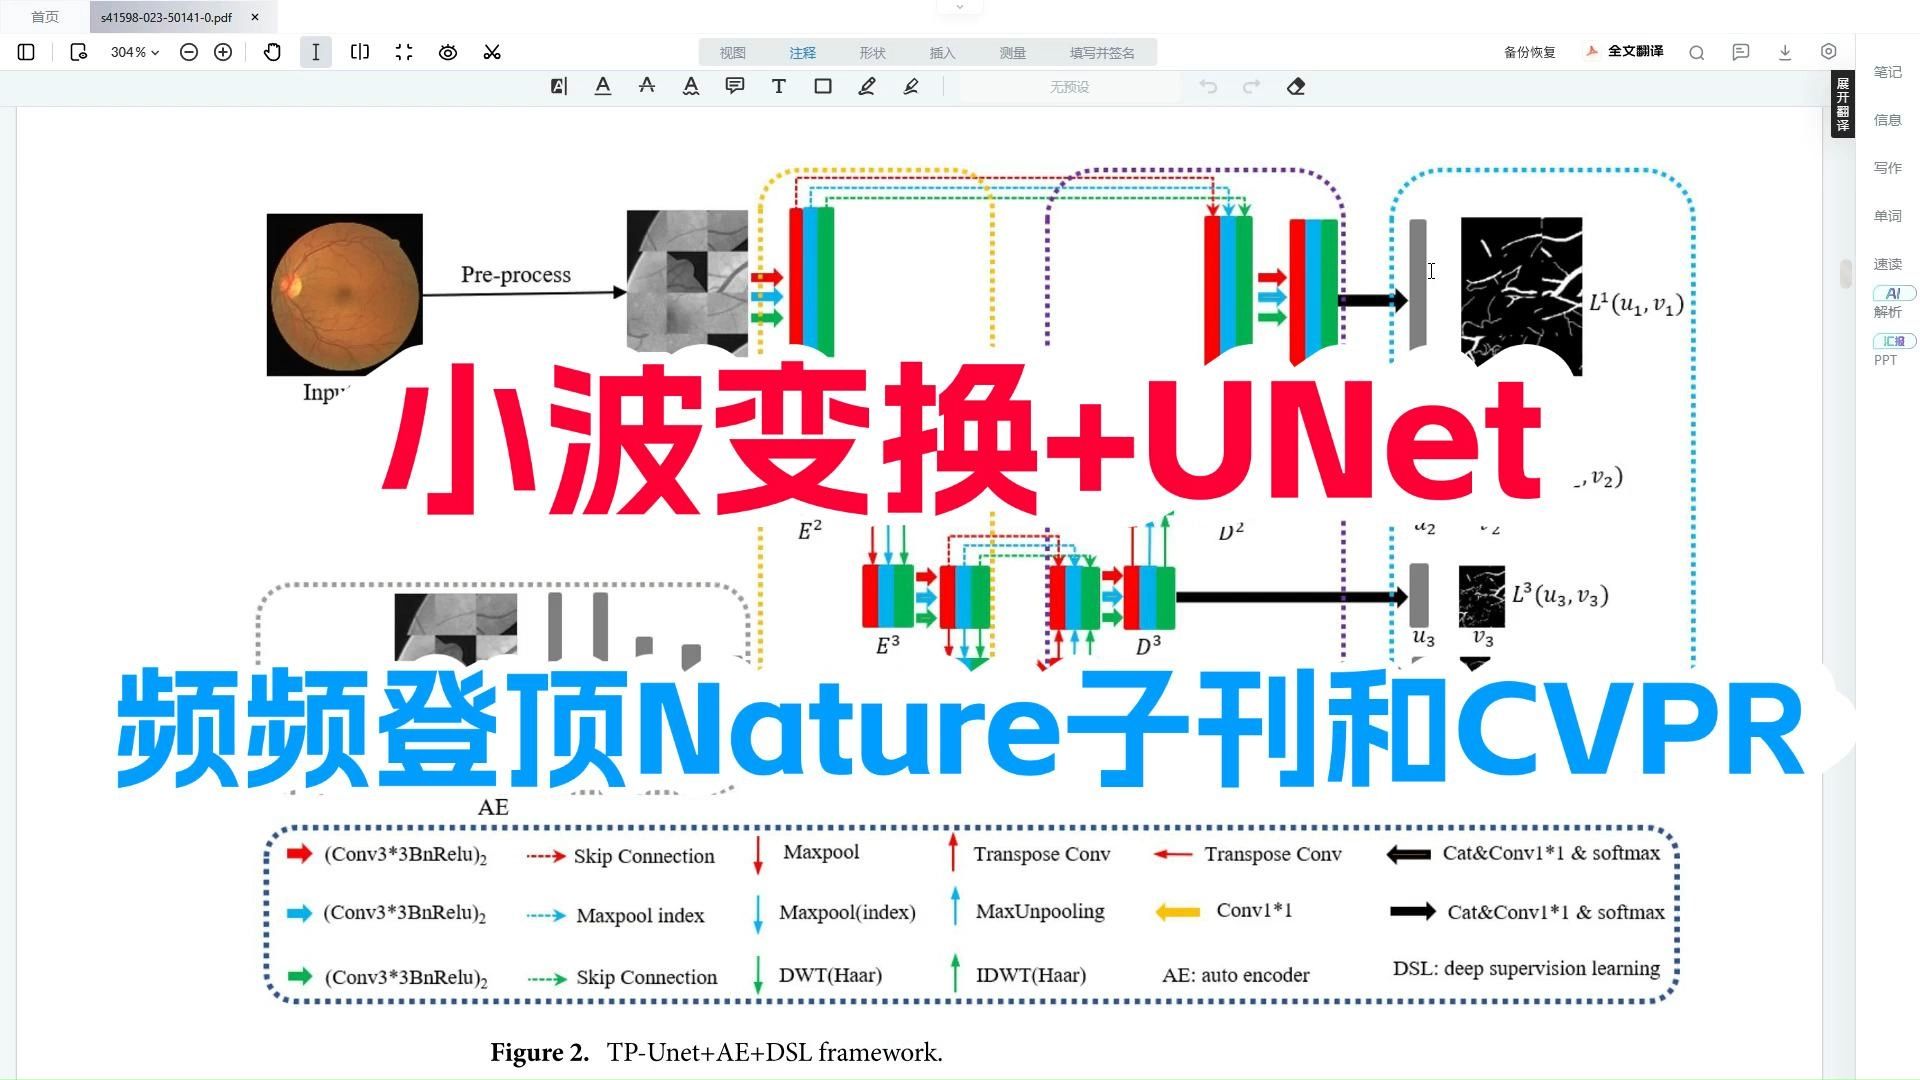This screenshot has width=1920, height=1080.
Task: Click the 备份恢复 button
Action: click(1530, 52)
